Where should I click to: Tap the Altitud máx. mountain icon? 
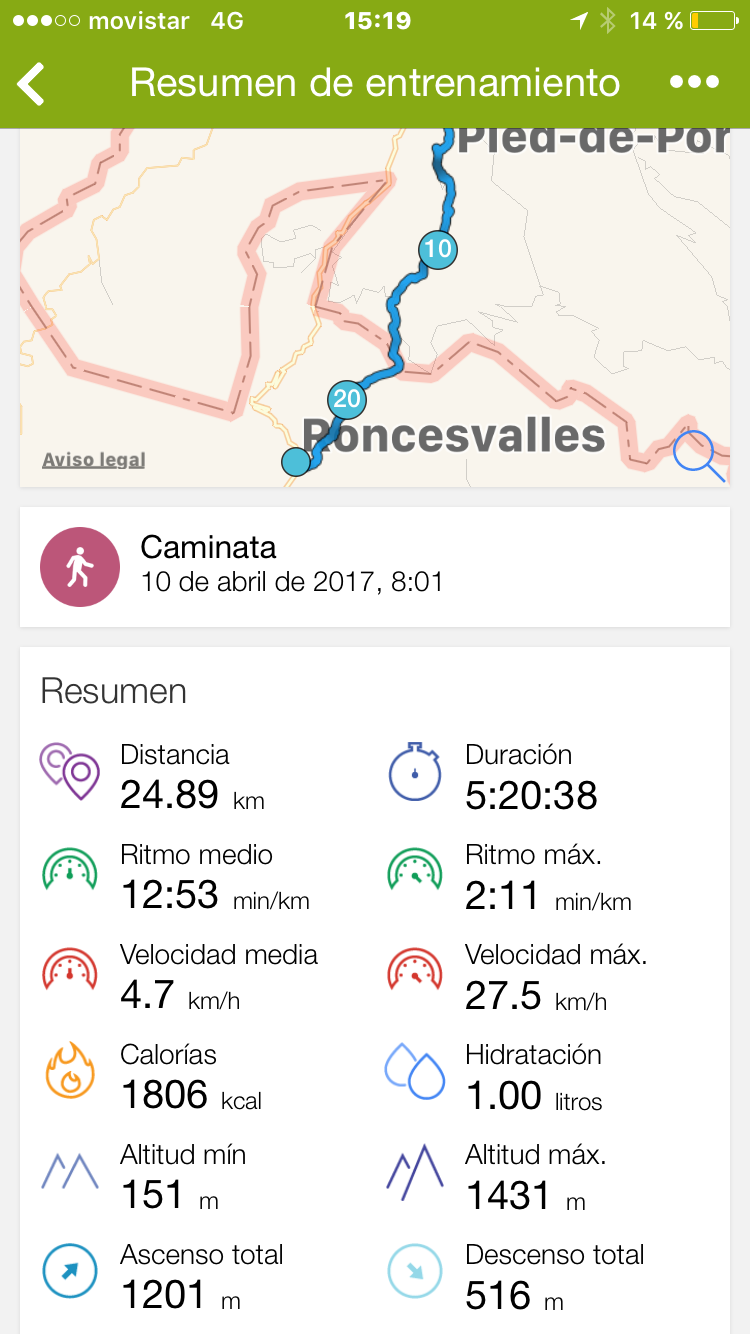click(x=414, y=1172)
